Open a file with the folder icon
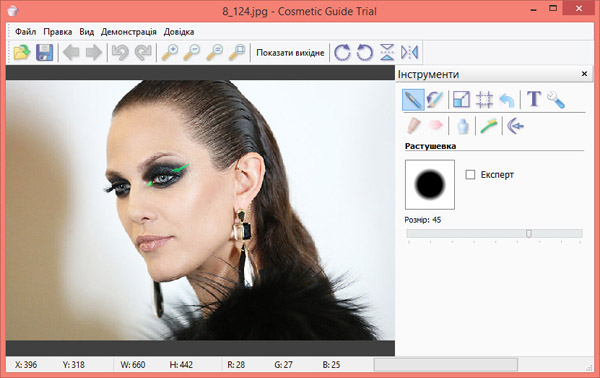The height and width of the screenshot is (378, 600). point(22,52)
